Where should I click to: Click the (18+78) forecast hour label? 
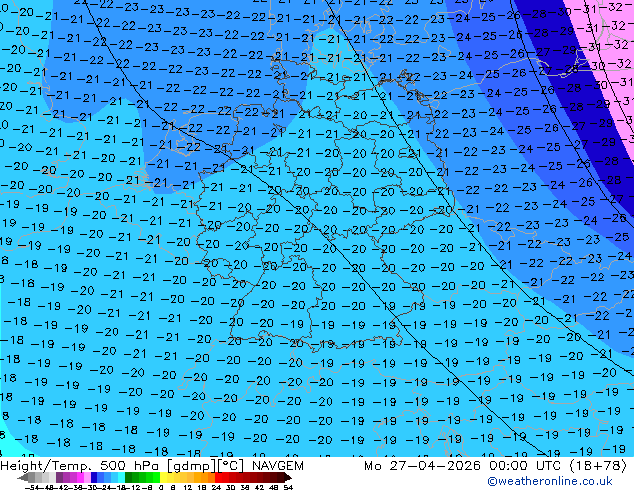click(x=598, y=466)
